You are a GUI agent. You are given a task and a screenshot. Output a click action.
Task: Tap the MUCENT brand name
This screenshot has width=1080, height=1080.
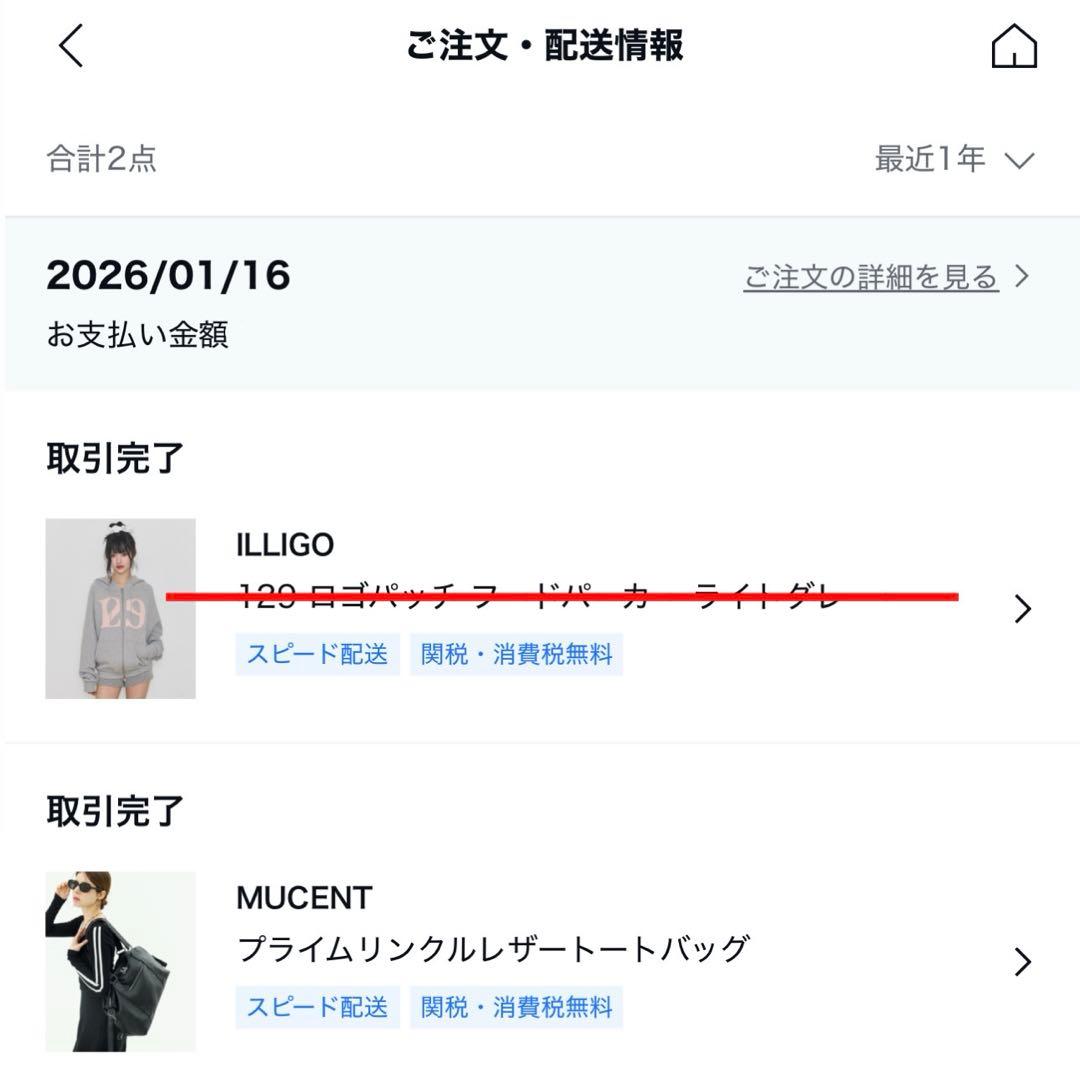coord(304,897)
